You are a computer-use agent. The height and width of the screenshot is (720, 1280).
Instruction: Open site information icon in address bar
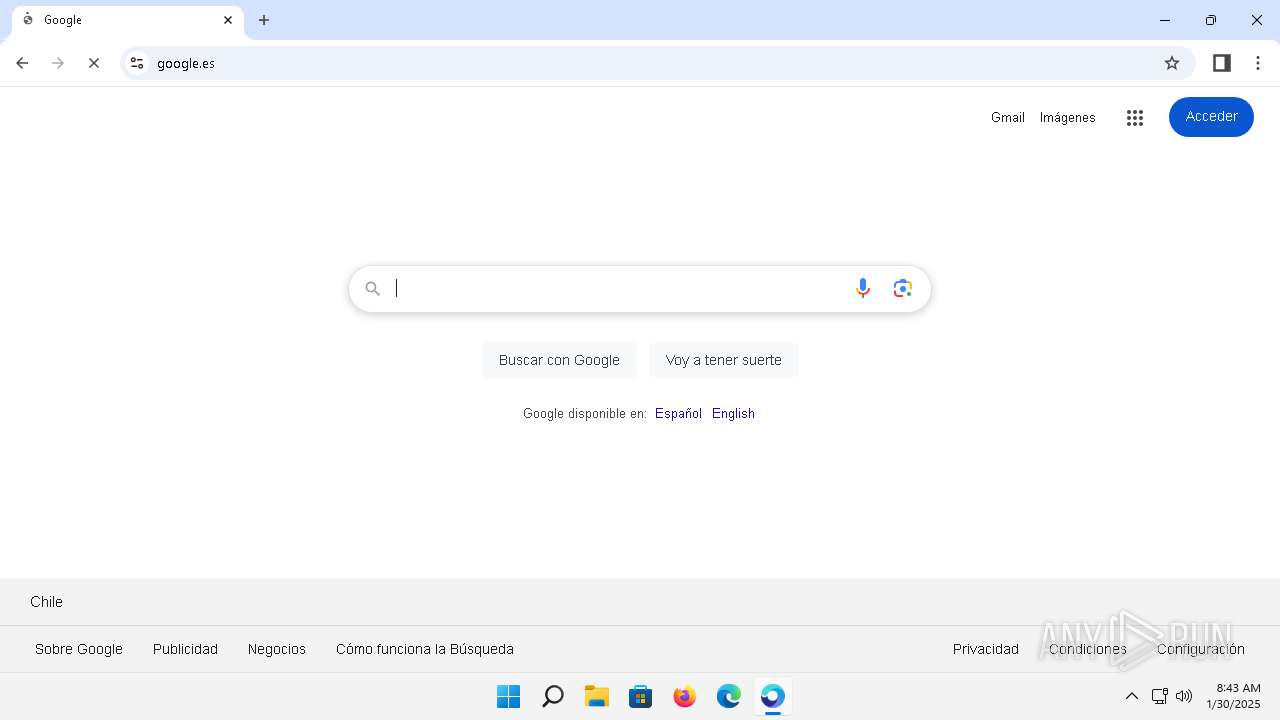137,63
